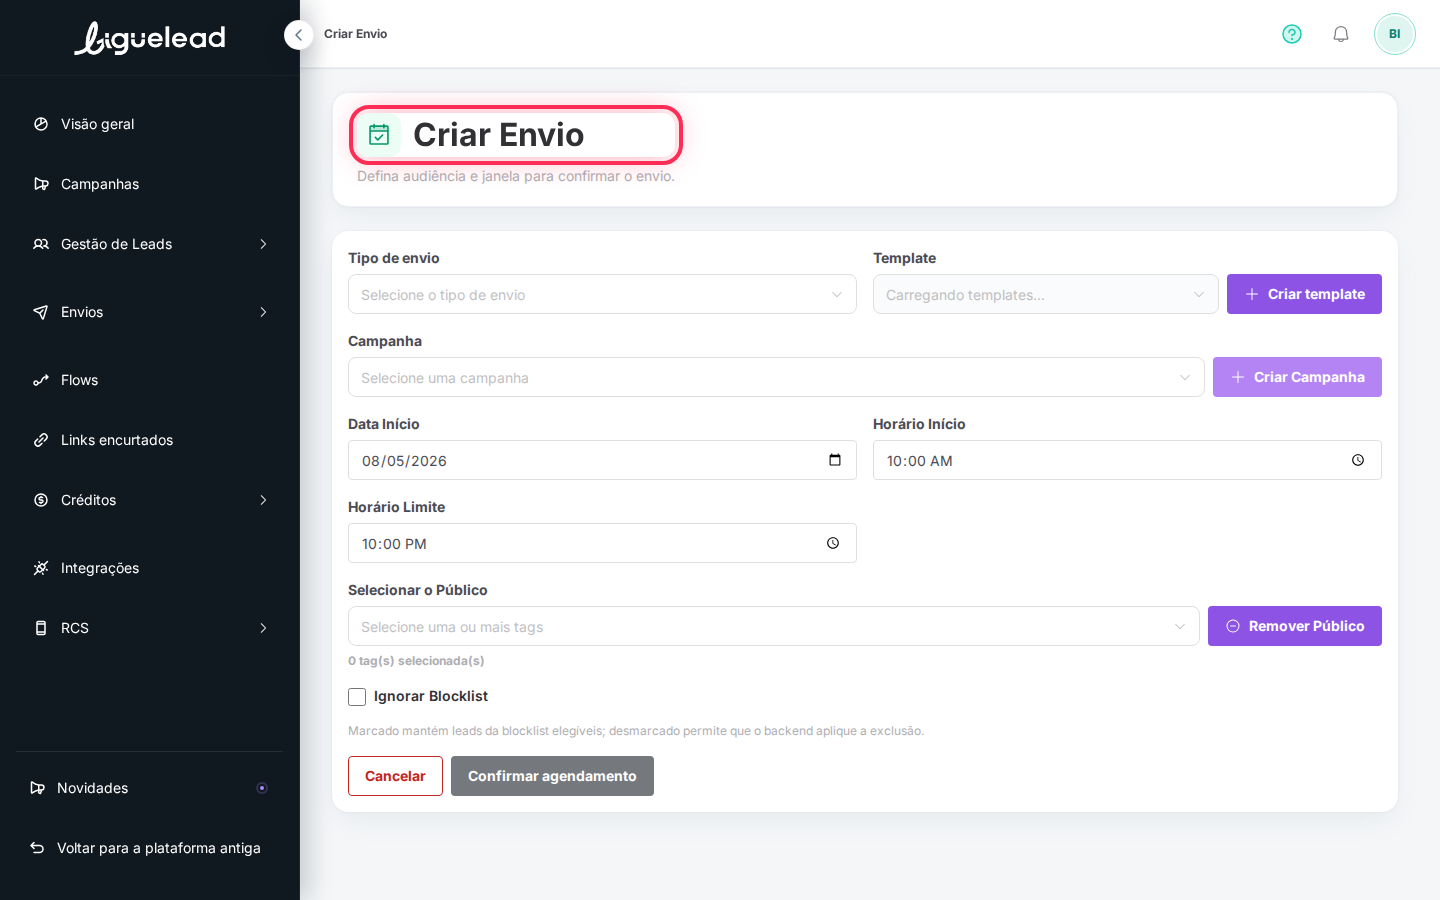Click the Data Início date field
Screen dimensions: 1440x900
pyautogui.click(x=602, y=460)
